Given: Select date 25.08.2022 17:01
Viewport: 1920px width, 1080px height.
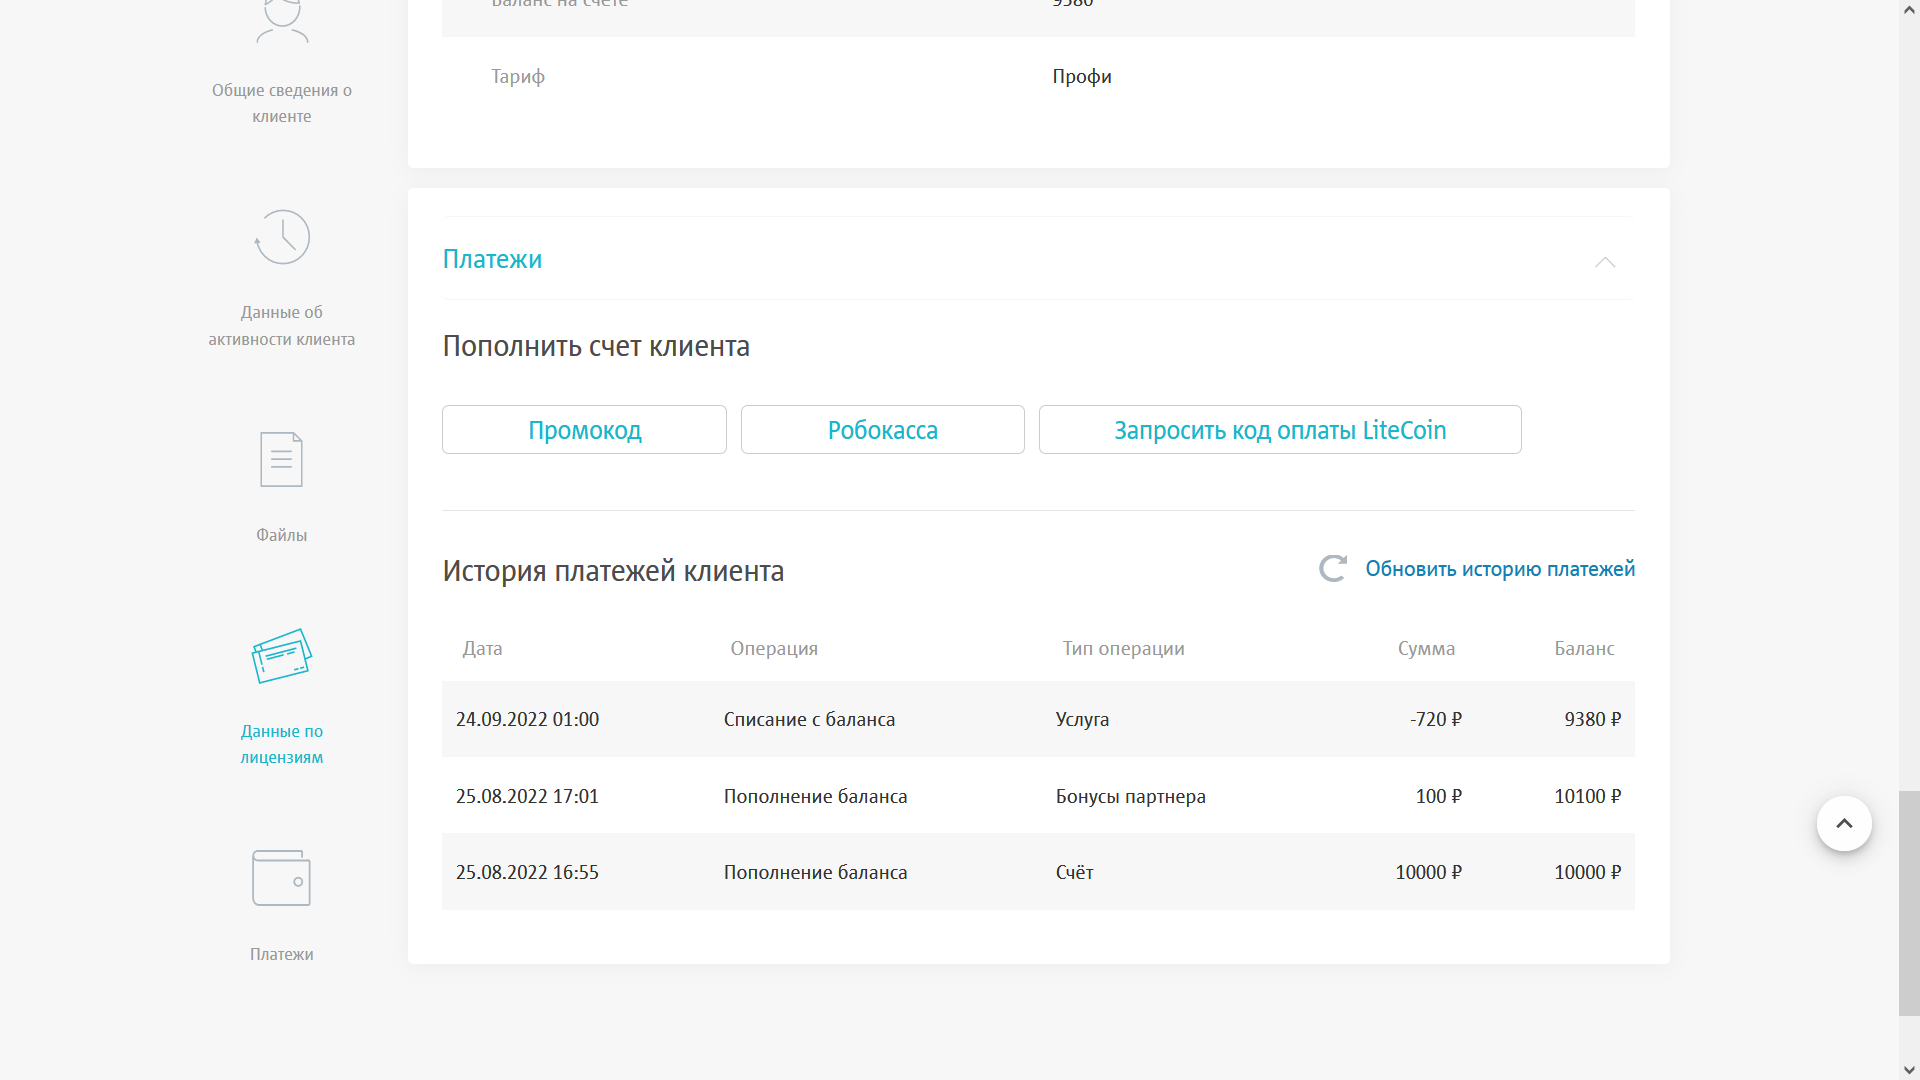Looking at the screenshot, I should coord(527,797).
